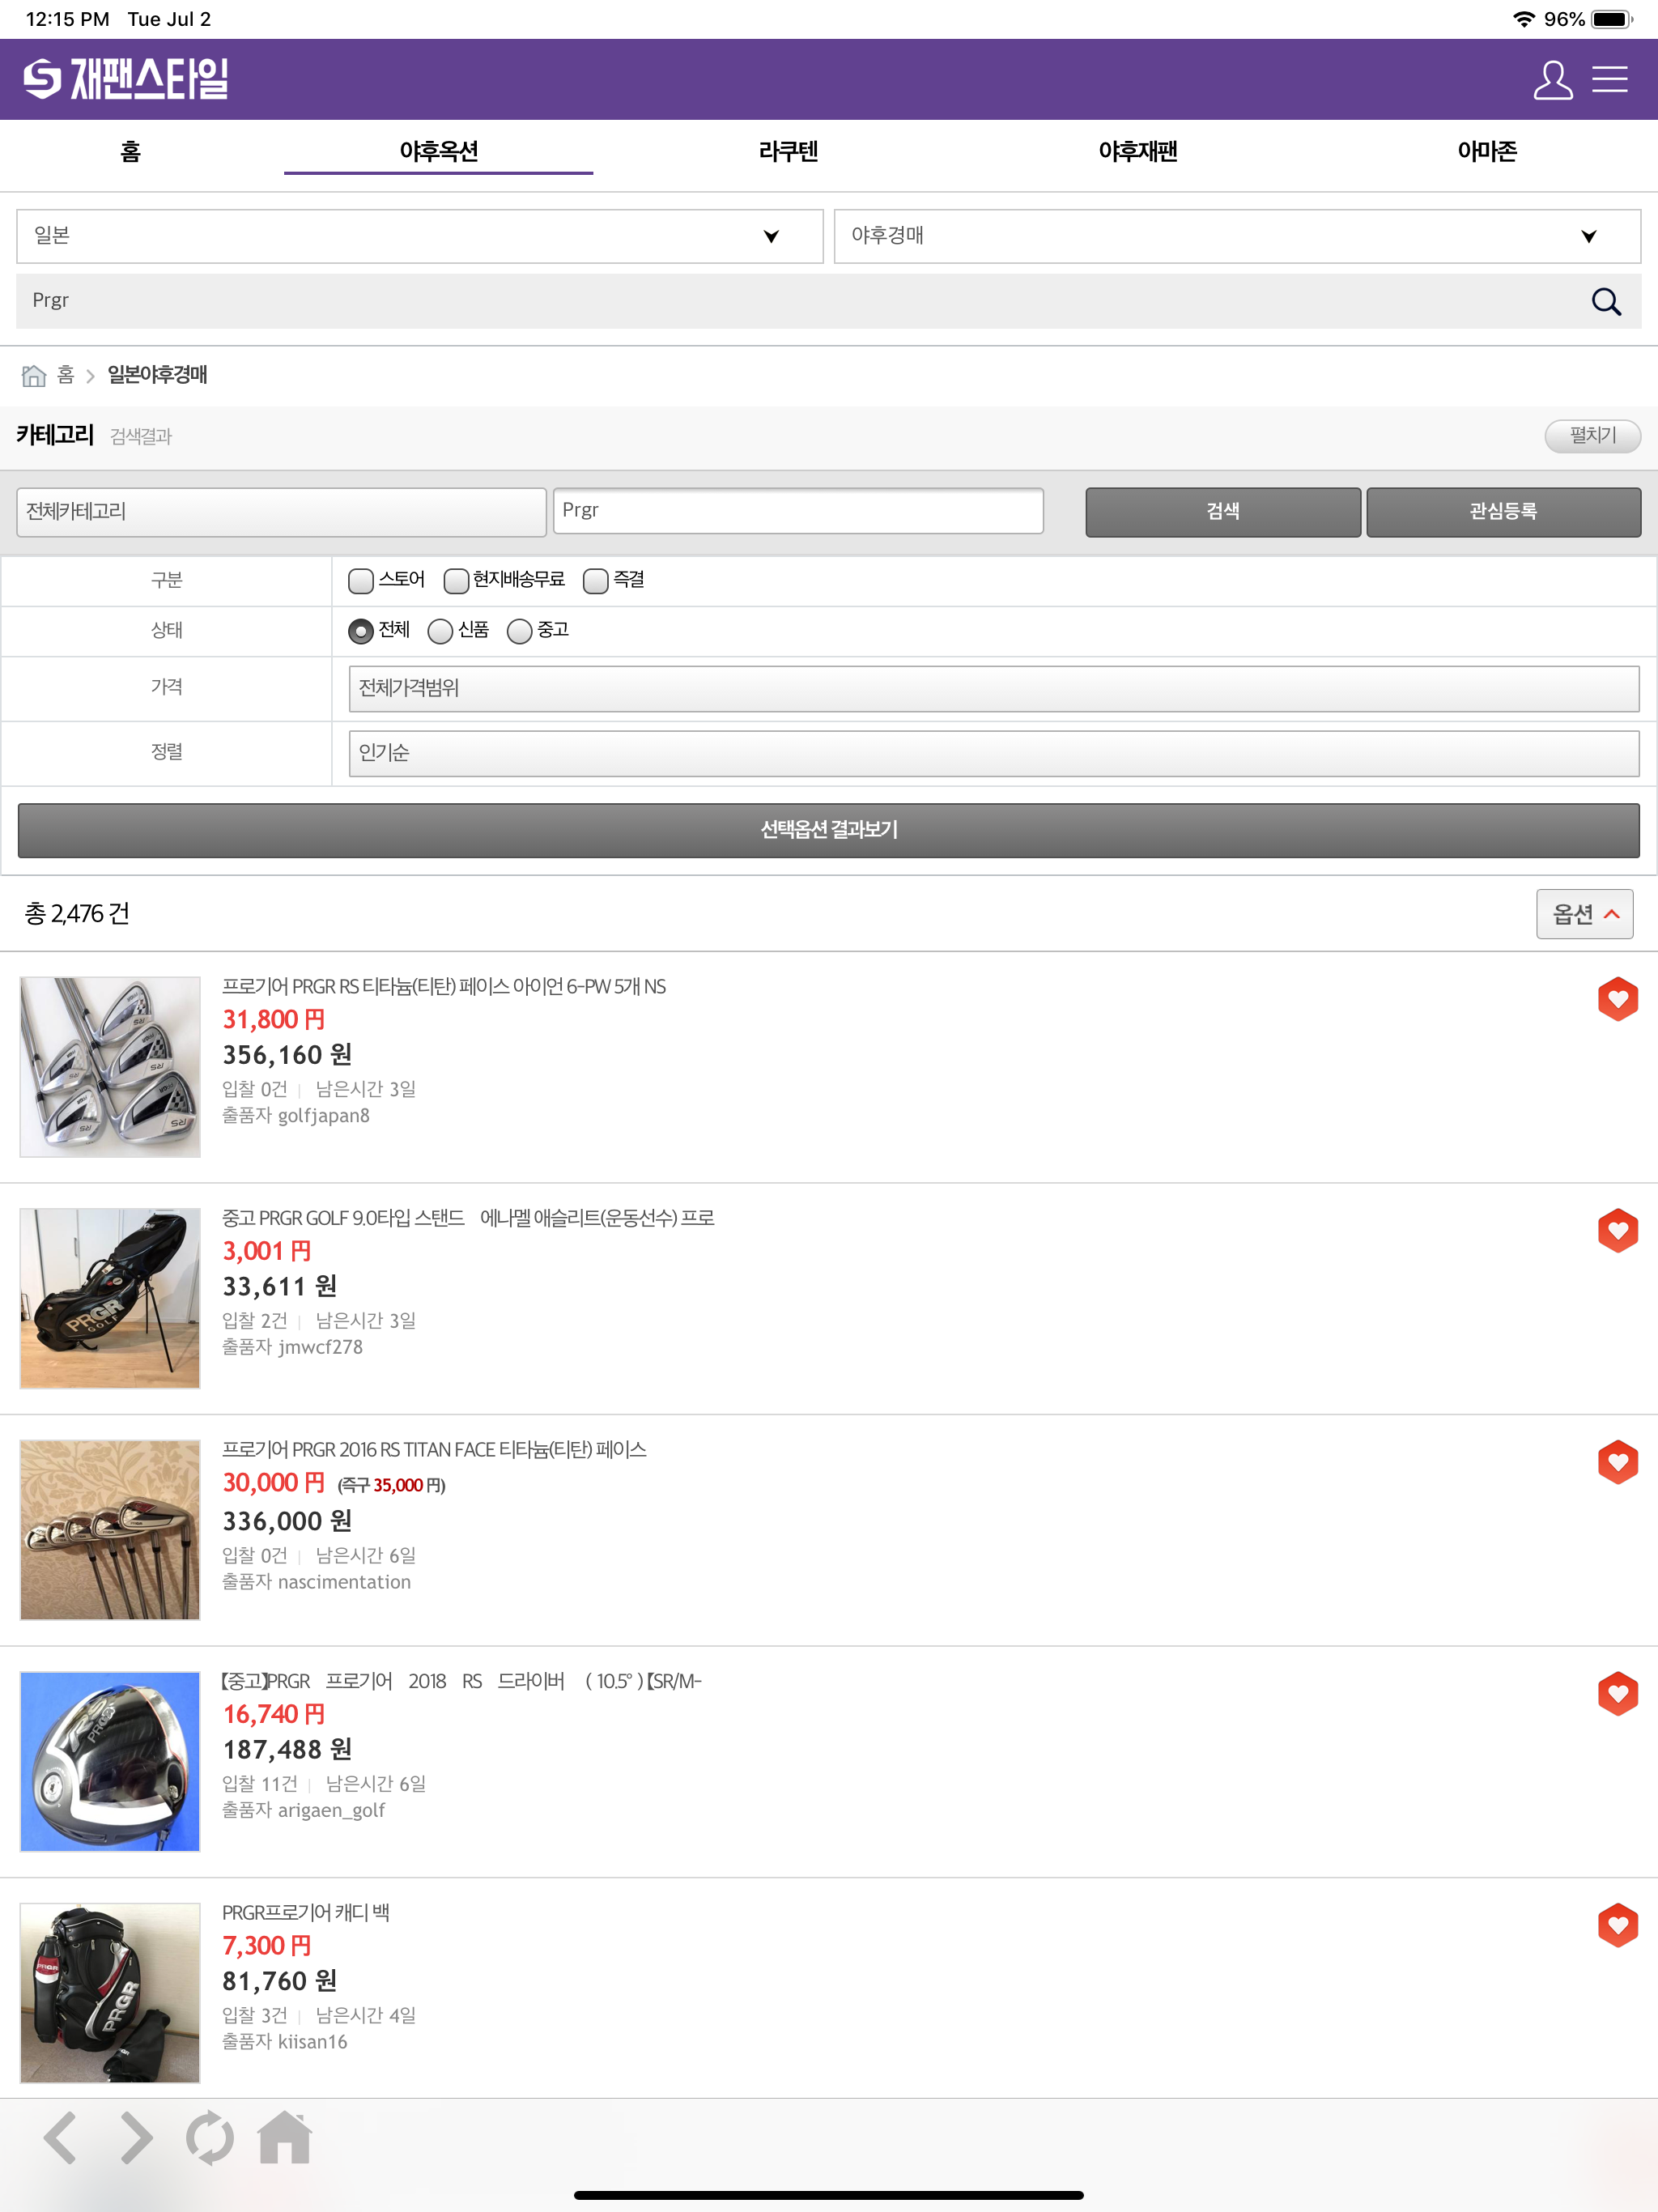Image resolution: width=1658 pixels, height=2212 pixels.
Task: Switch to the 라쿠텐 tab
Action: coord(788,152)
